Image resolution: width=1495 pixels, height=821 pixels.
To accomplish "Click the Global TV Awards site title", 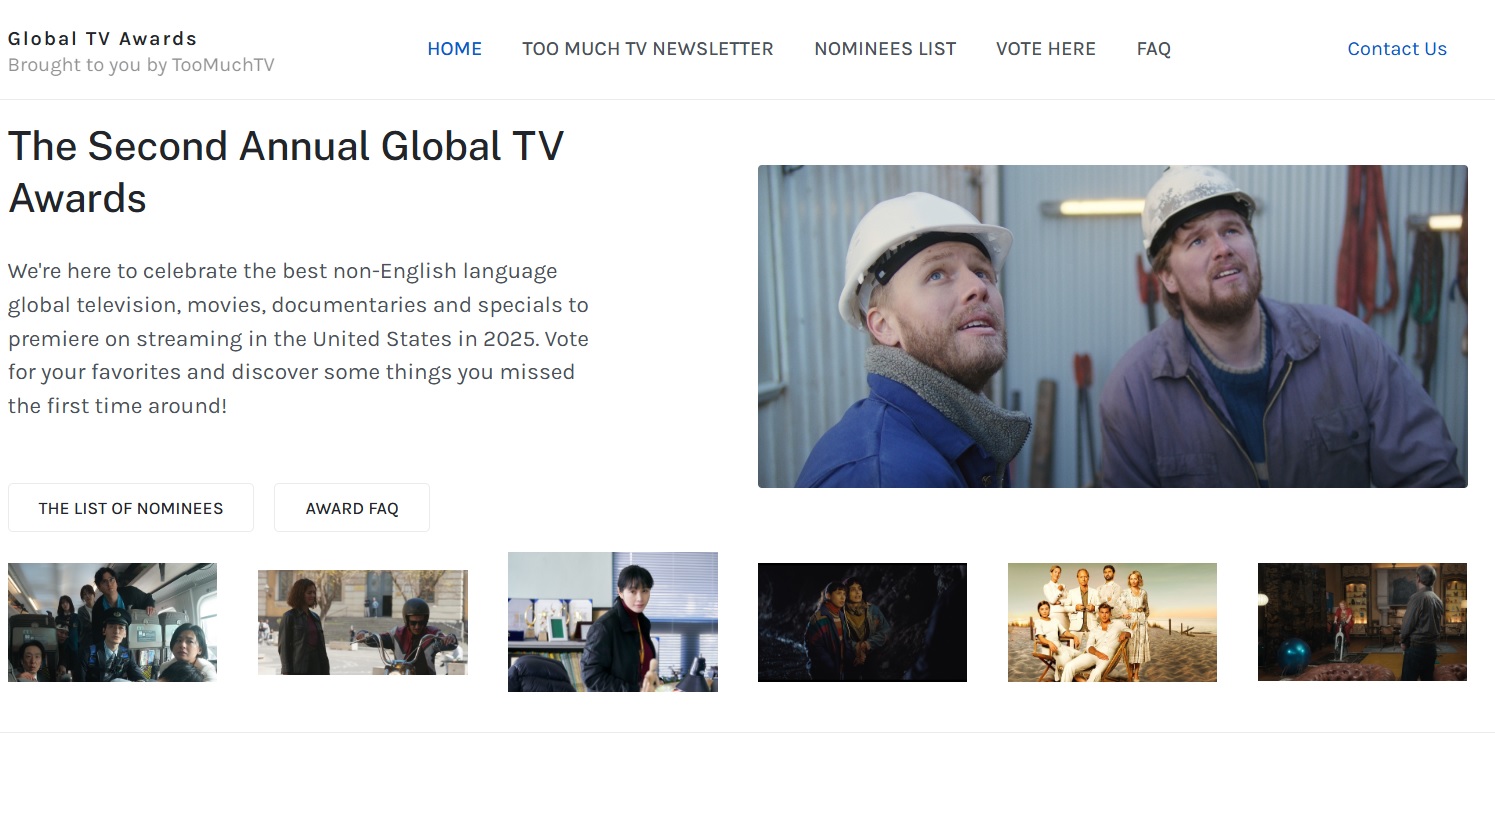I will tap(102, 38).
